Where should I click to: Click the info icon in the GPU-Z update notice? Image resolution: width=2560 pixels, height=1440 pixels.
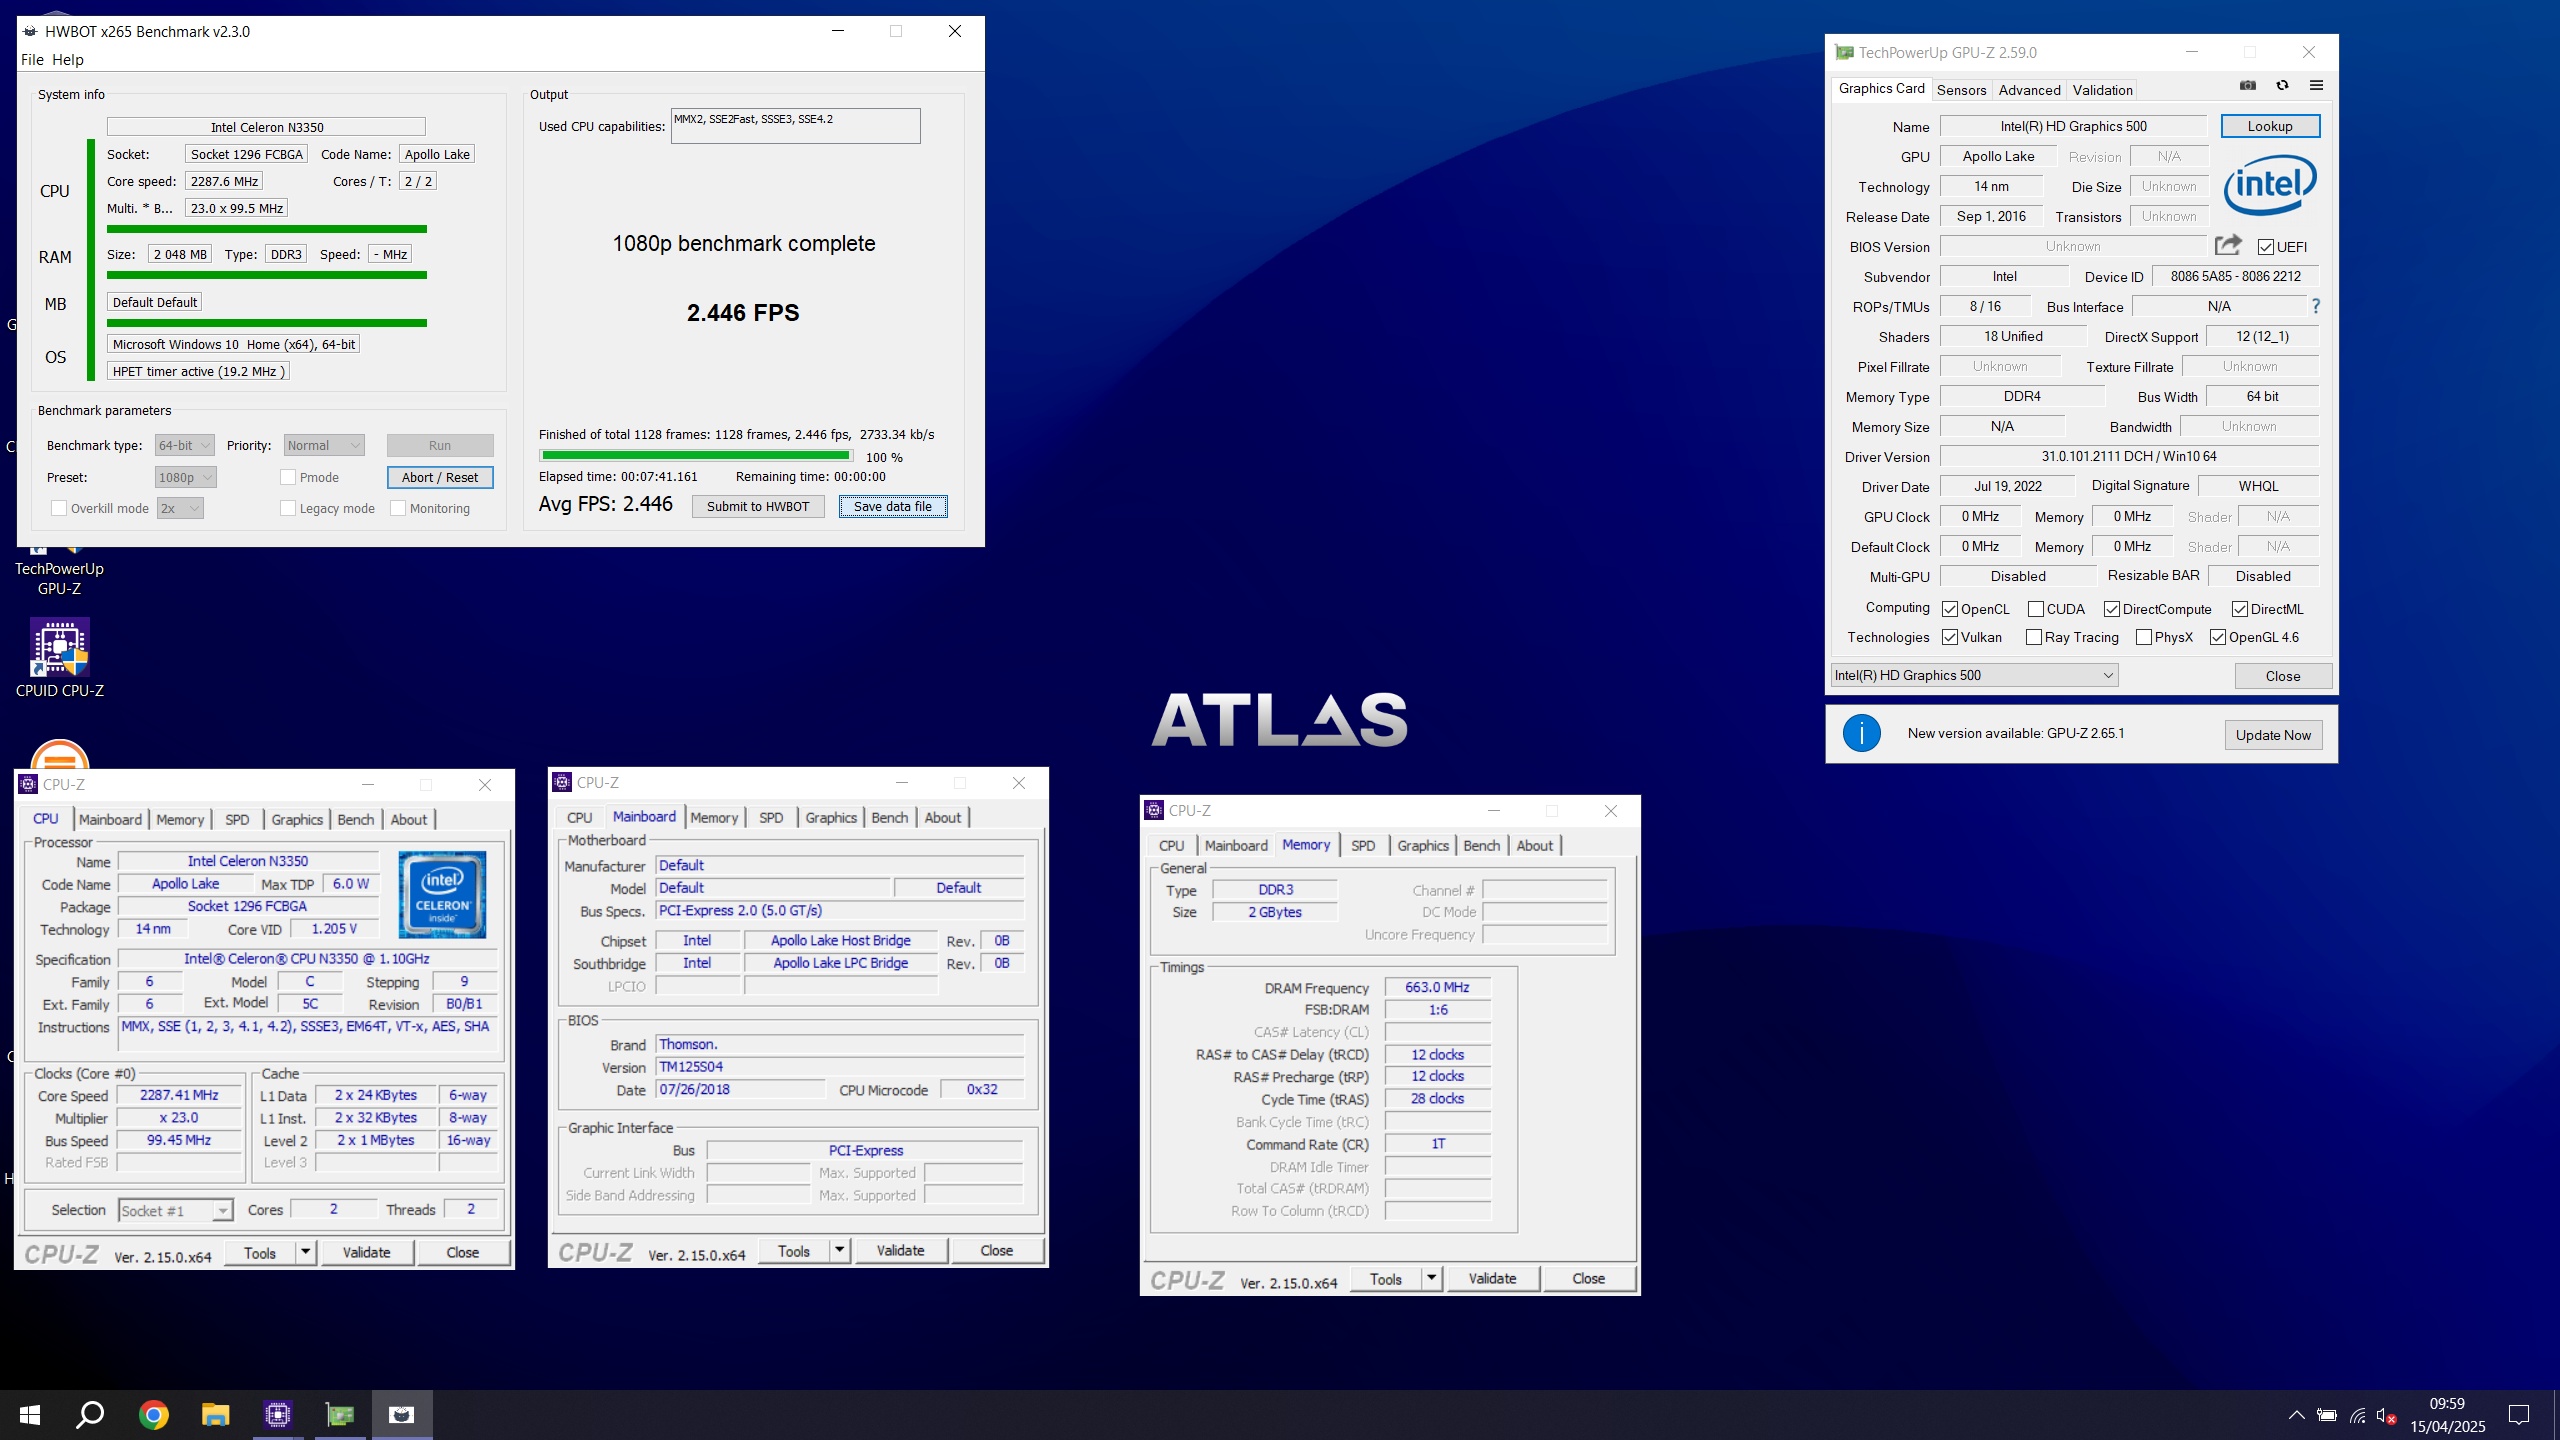[x=1862, y=733]
